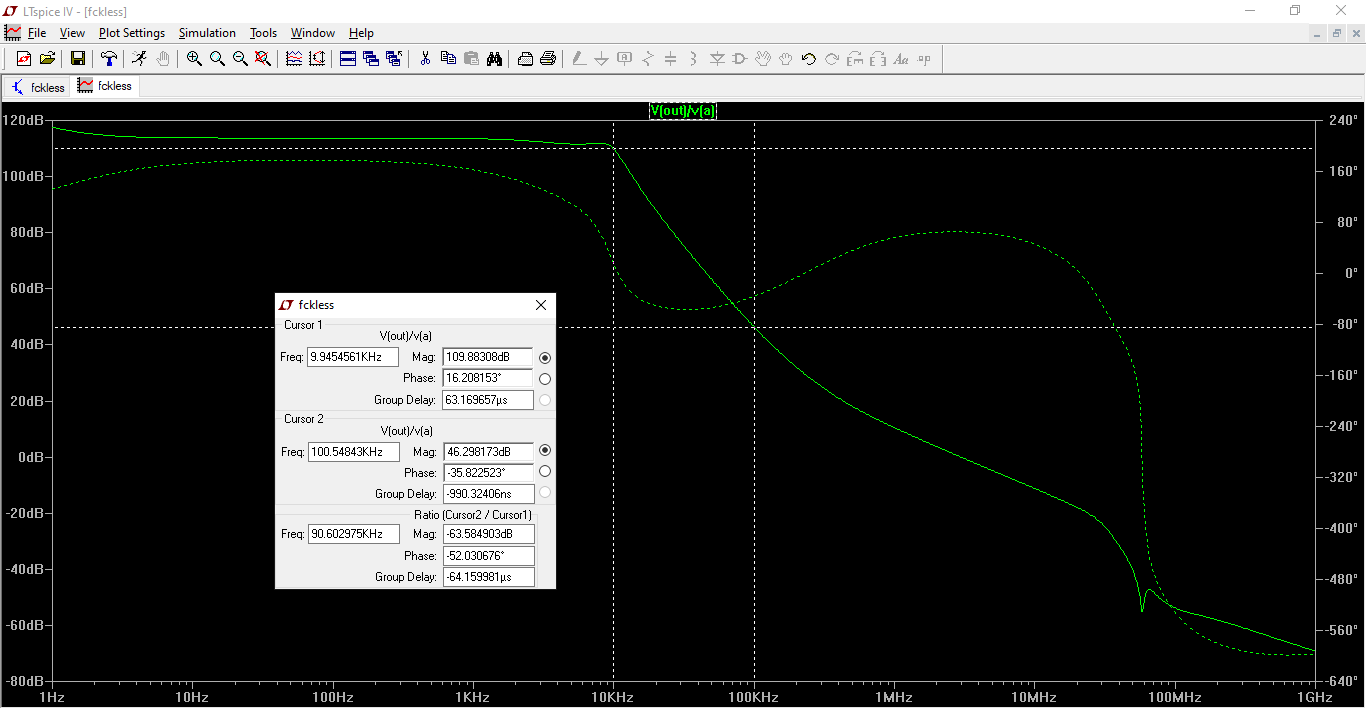
Task: Click the Print Setup icon
Action: coord(525,59)
